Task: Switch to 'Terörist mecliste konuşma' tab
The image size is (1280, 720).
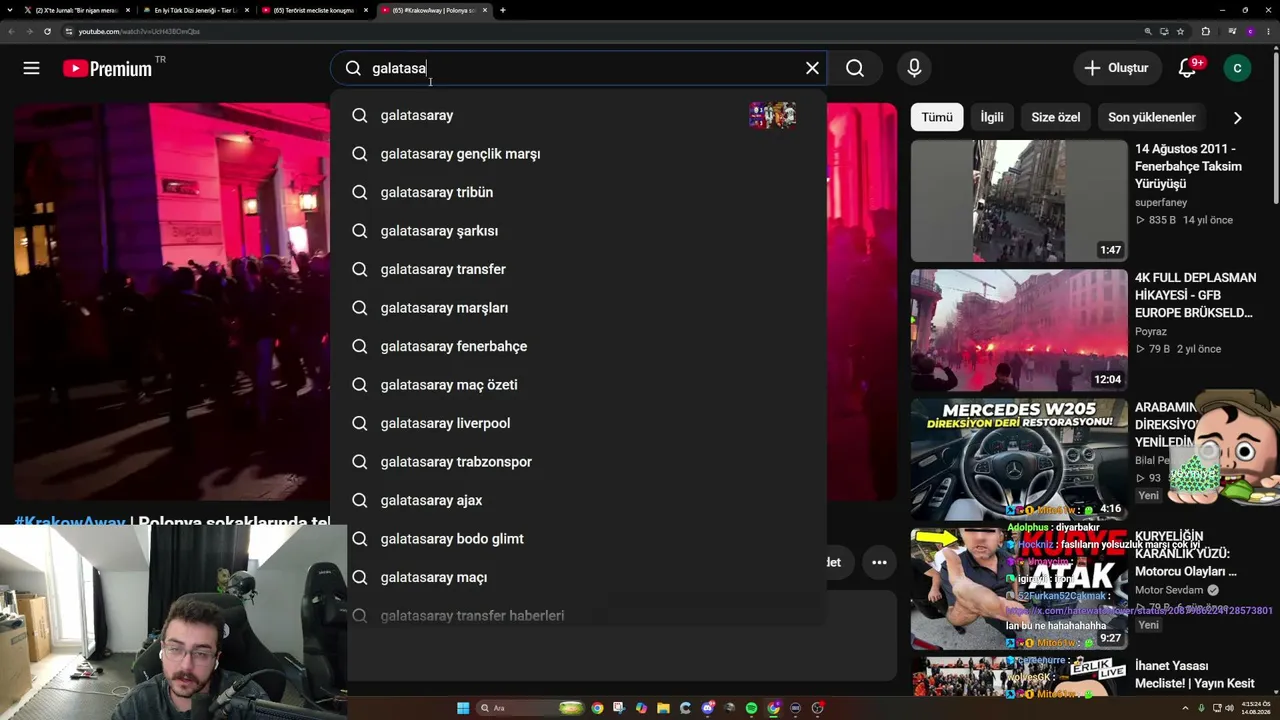Action: pyautogui.click(x=314, y=10)
